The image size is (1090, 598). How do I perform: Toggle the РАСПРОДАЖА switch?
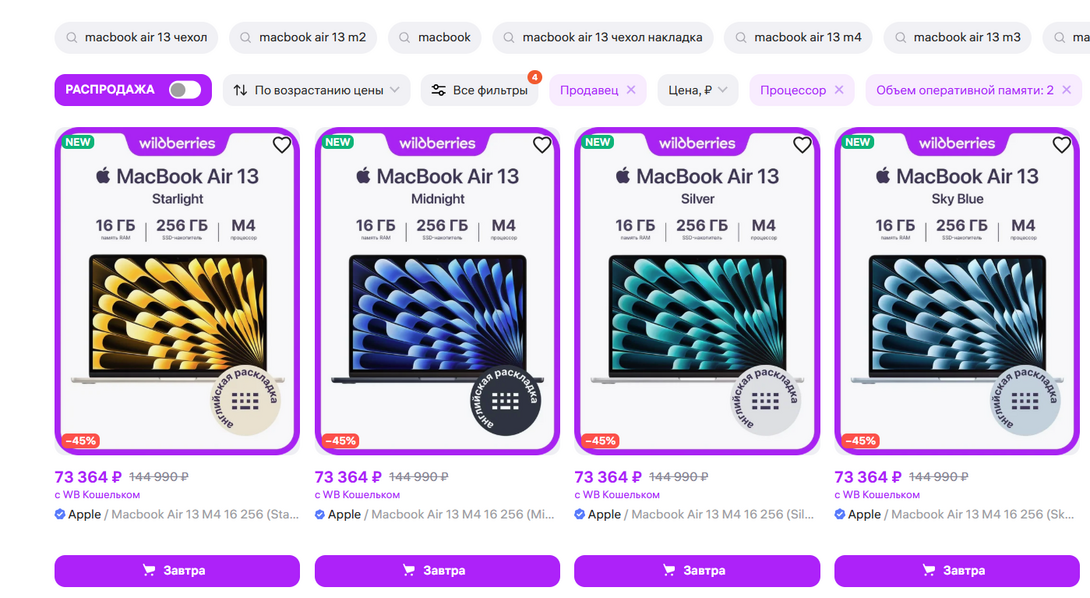pyautogui.click(x=185, y=90)
